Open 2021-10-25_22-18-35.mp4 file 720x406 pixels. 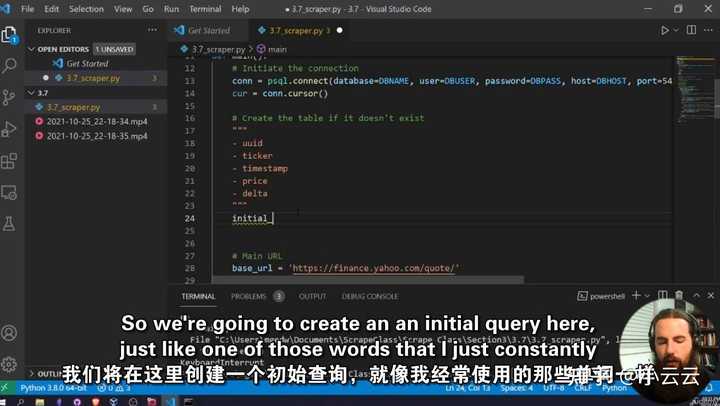click(96, 136)
